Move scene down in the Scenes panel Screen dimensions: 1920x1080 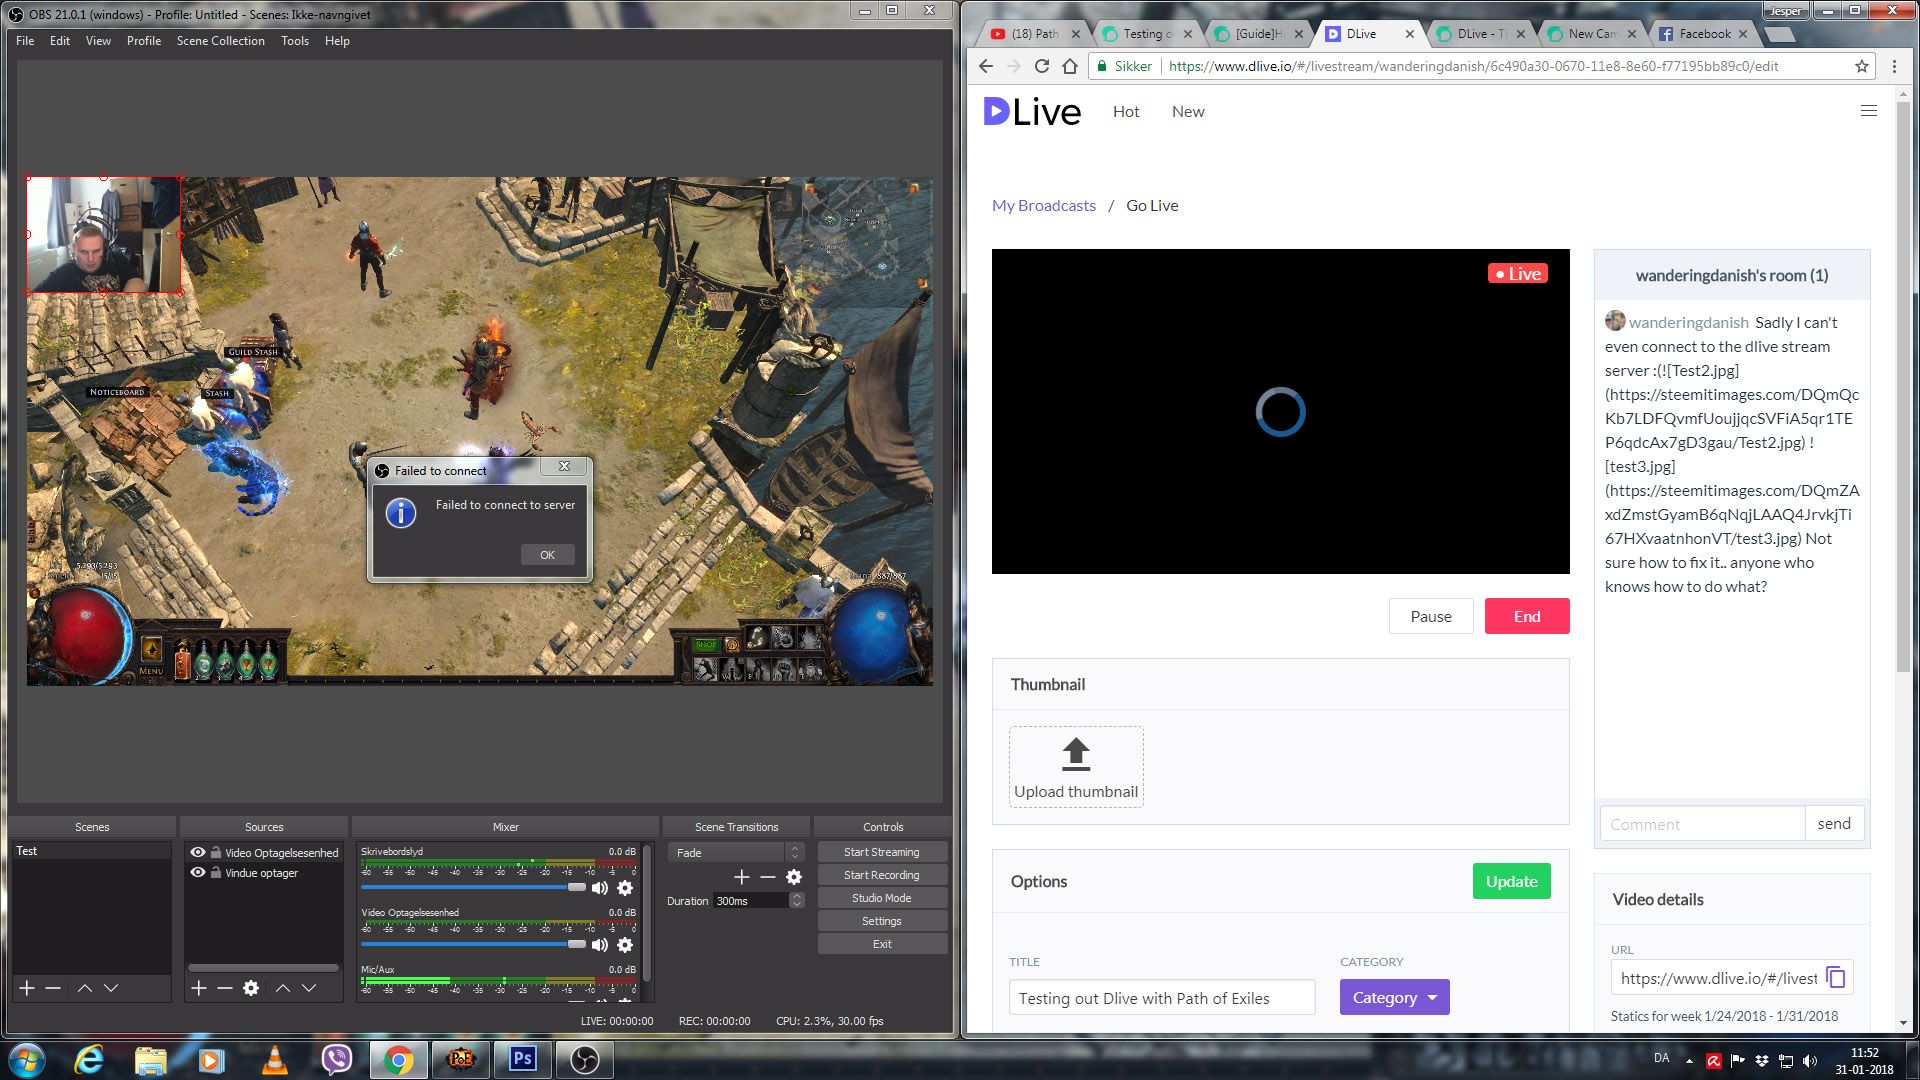tap(111, 988)
